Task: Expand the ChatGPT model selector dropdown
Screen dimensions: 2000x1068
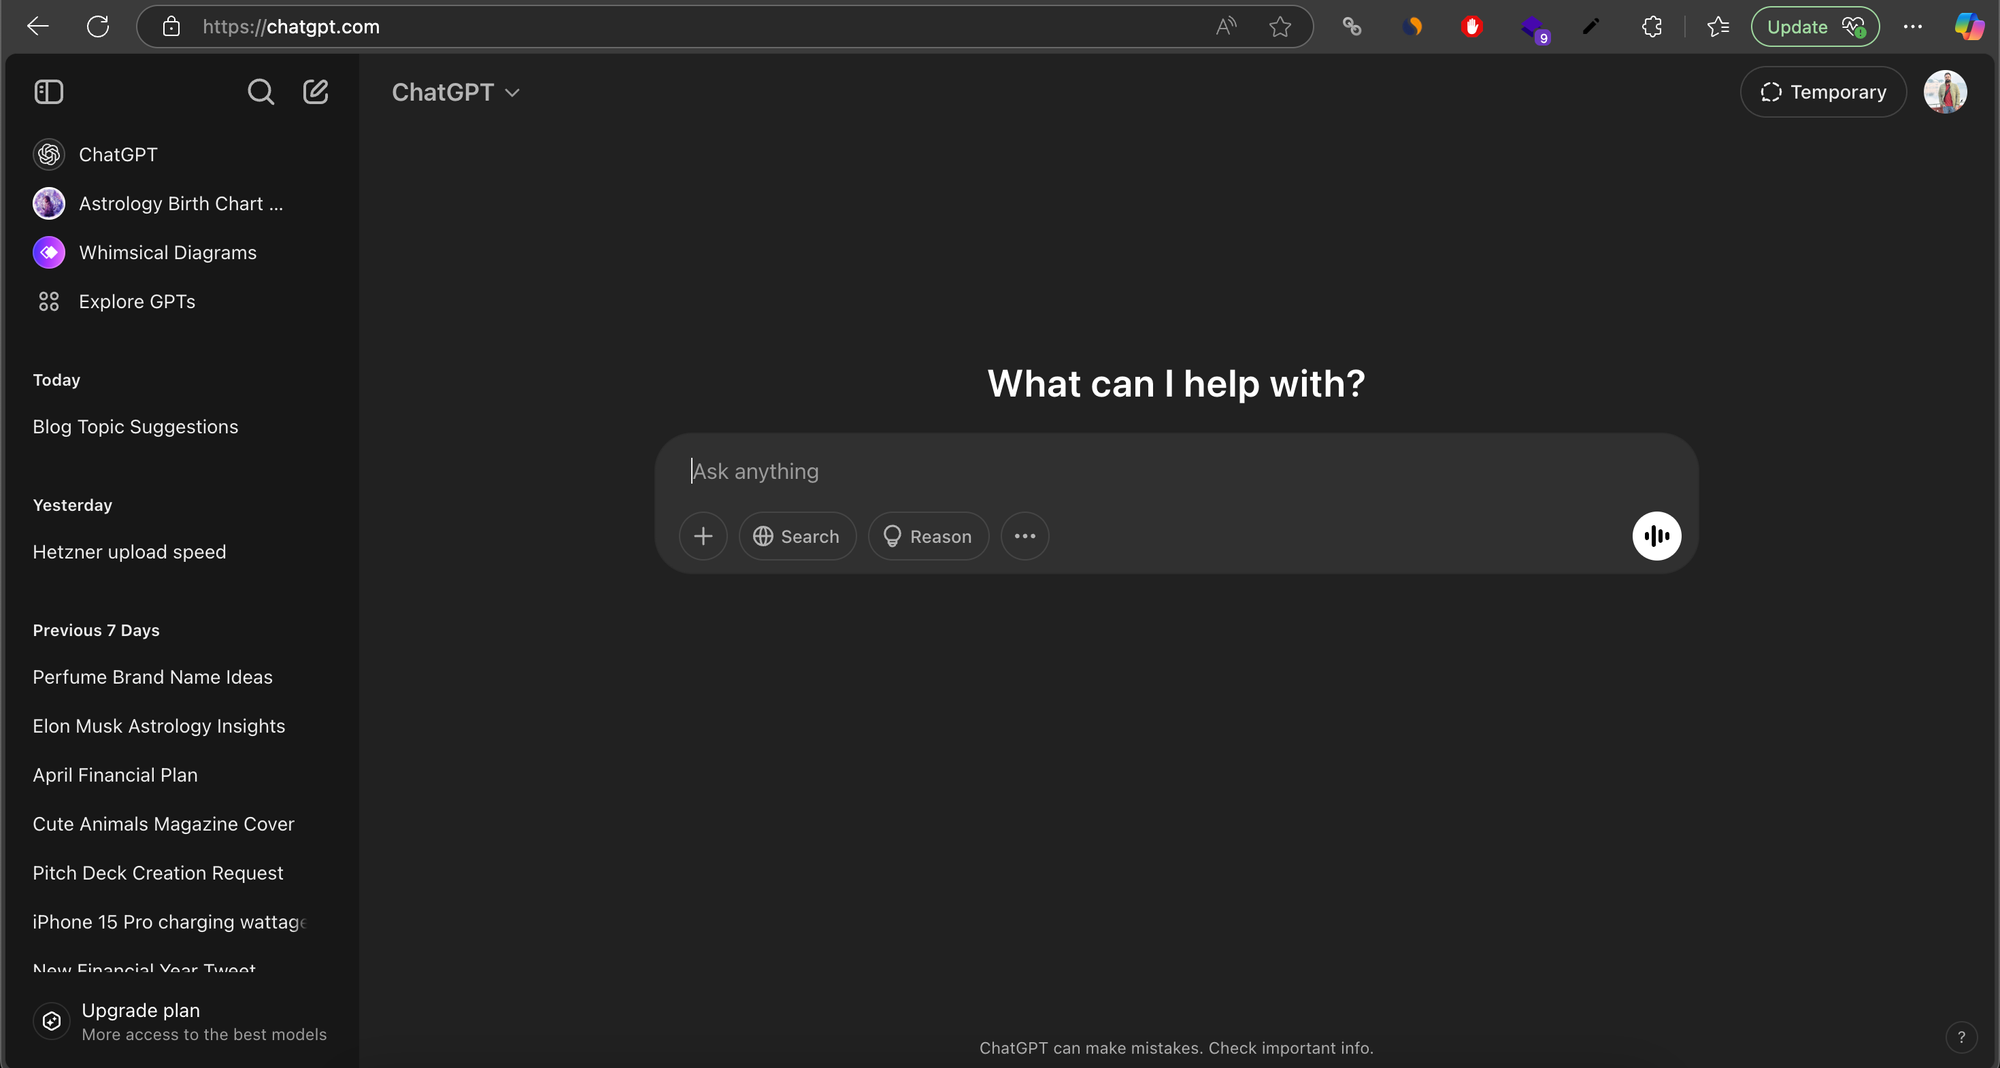Action: (x=456, y=92)
